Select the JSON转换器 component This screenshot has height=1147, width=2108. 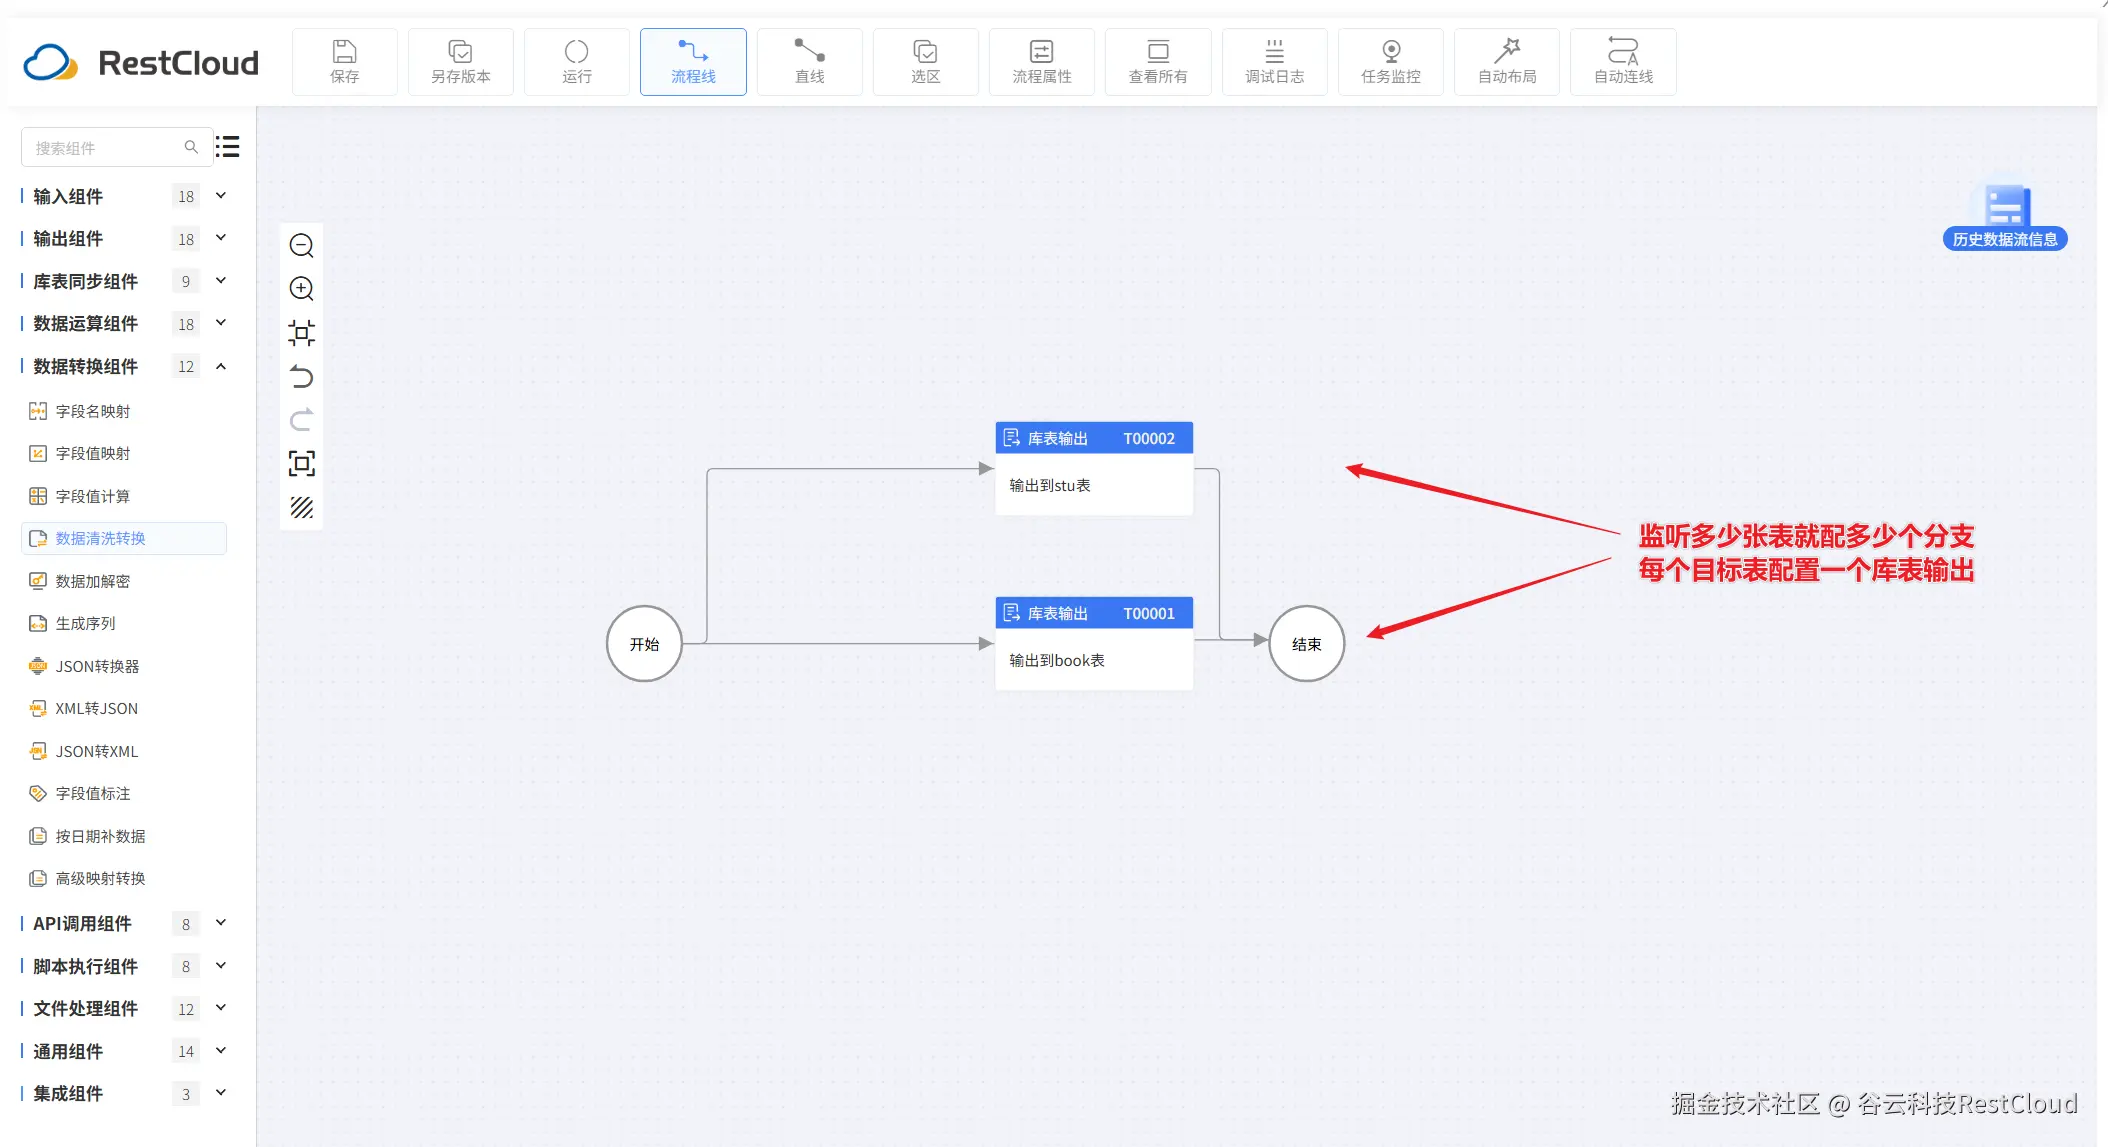124,666
